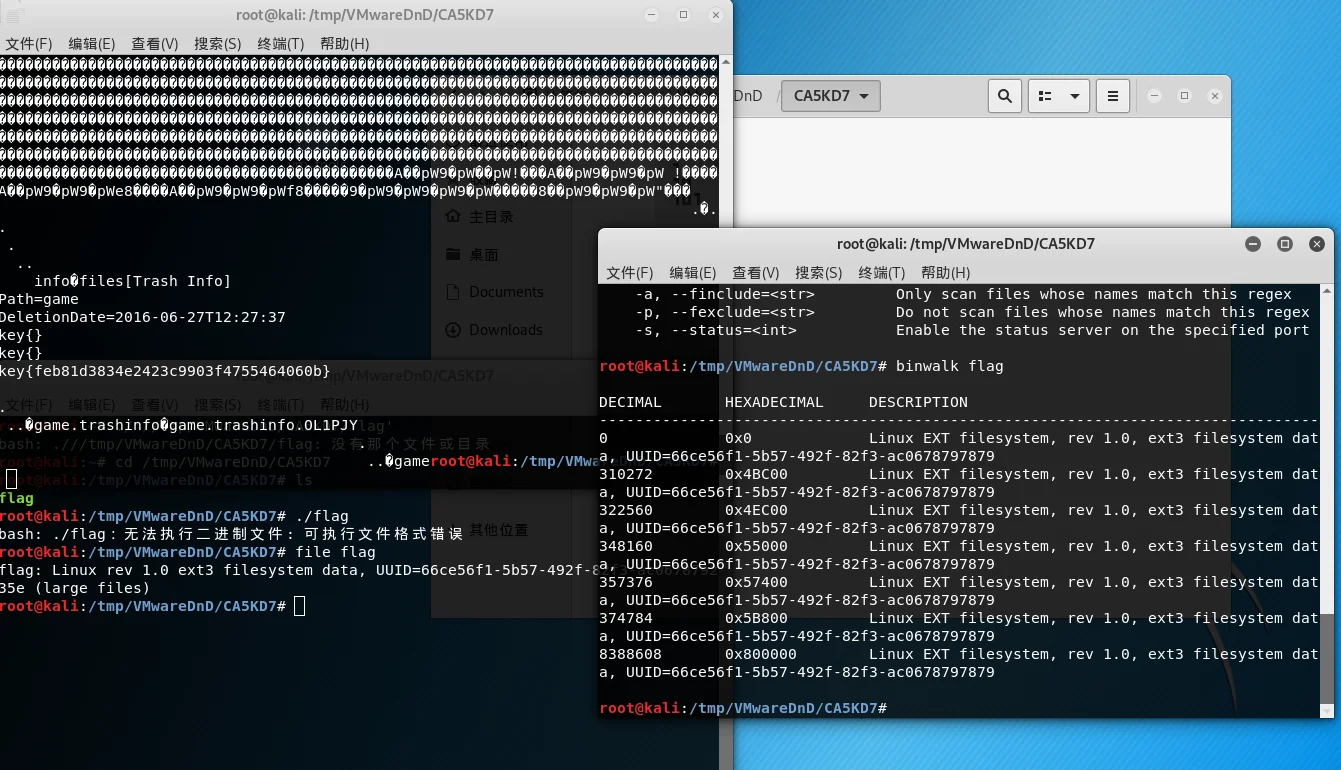The height and width of the screenshot is (770, 1341).
Task: Click the DESCRIPTION column header
Action: pyautogui.click(x=918, y=402)
